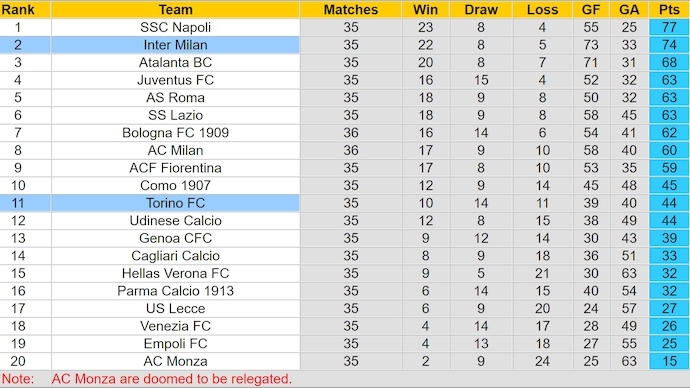690x388 pixels.
Task: Click the red relegation note text
Action: (x=172, y=379)
